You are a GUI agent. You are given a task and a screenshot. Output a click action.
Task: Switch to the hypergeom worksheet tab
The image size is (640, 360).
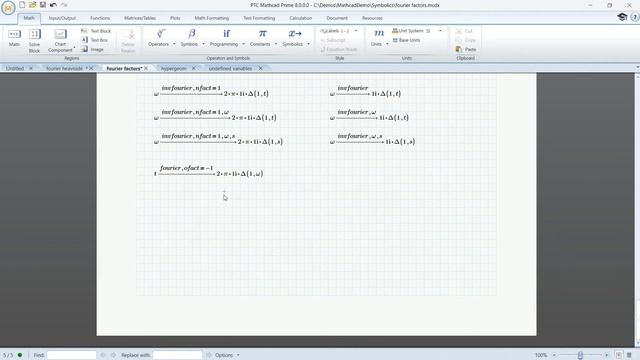(x=173, y=68)
